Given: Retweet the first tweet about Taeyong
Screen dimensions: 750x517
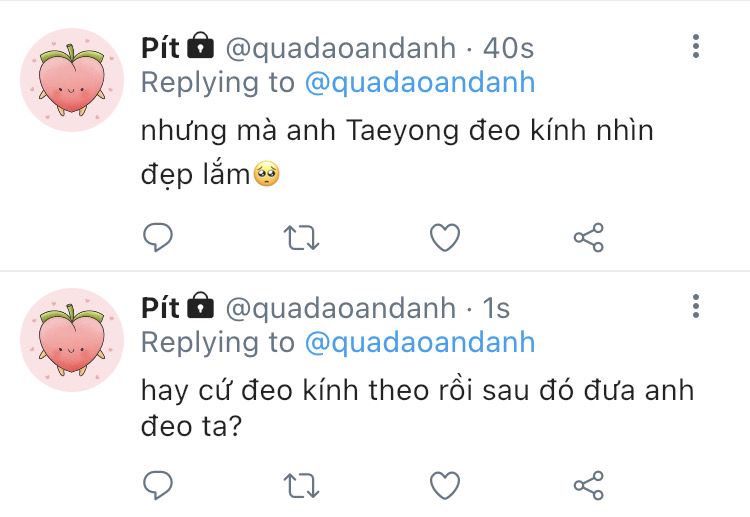Looking at the screenshot, I should click(x=302, y=237).
